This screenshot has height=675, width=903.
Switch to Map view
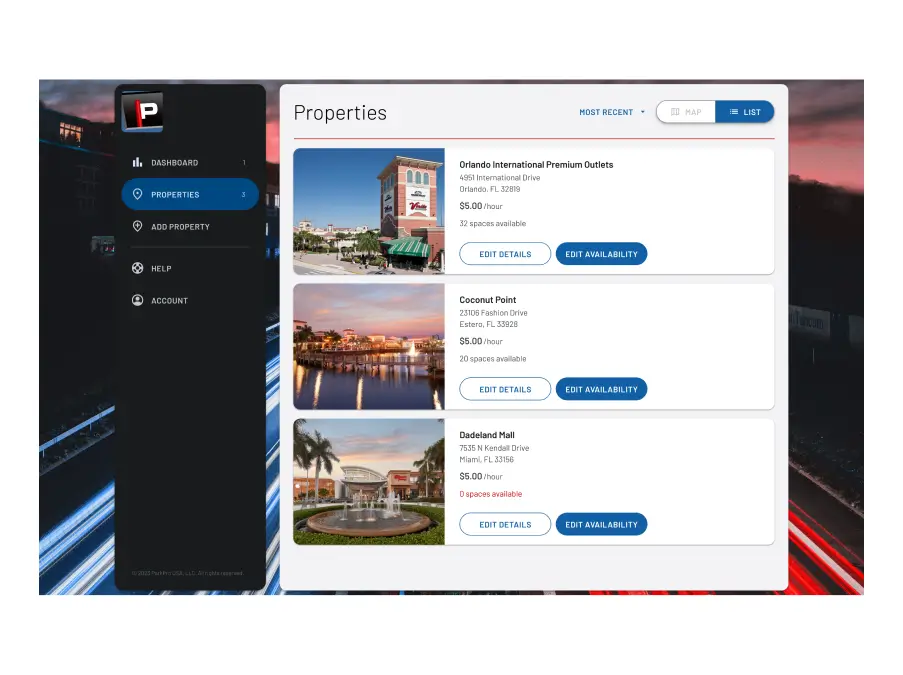coord(686,112)
